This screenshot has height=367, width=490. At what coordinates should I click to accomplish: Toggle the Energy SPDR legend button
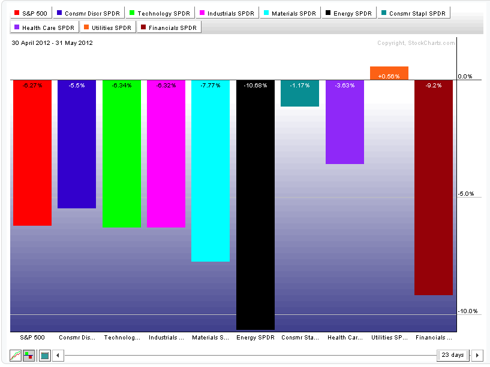[x=349, y=13]
